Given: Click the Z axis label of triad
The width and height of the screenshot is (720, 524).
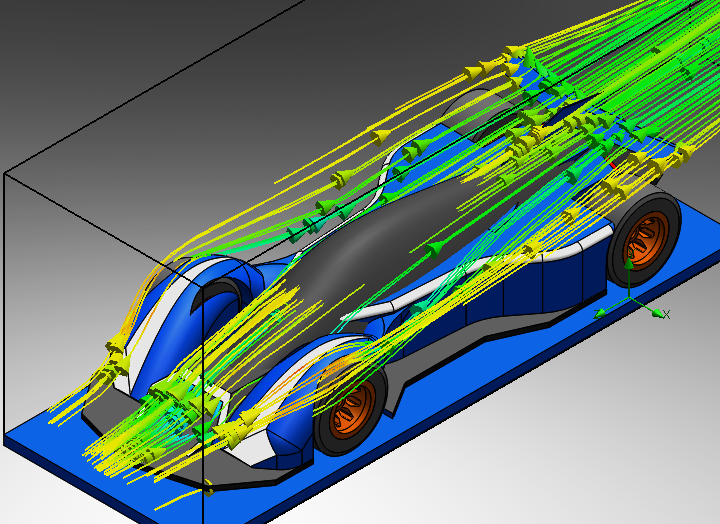Looking at the screenshot, I should [597, 313].
